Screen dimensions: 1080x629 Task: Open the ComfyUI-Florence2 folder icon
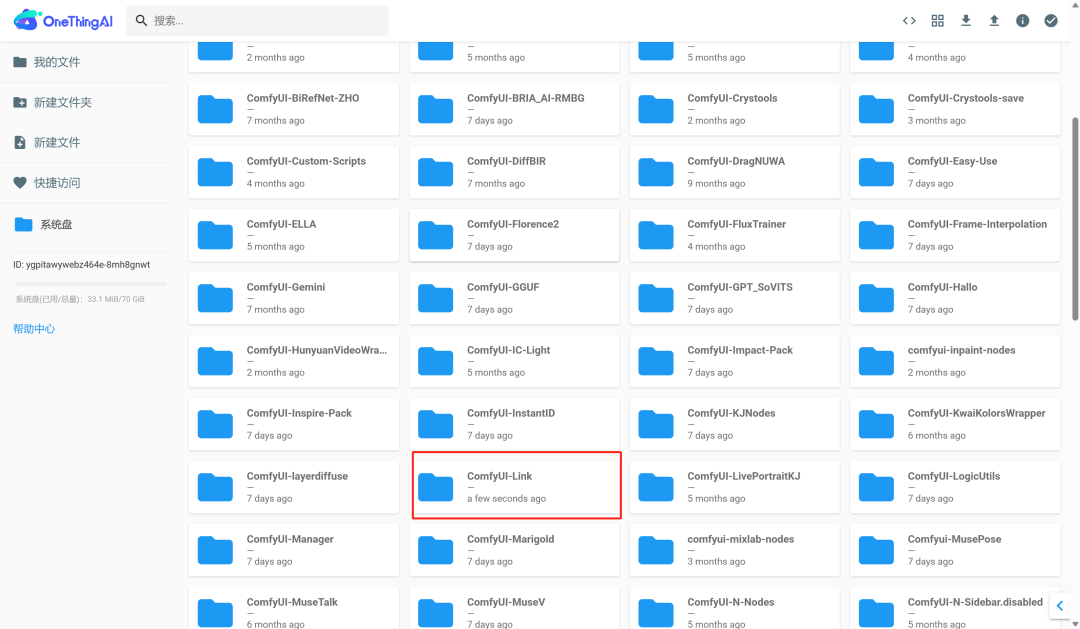point(435,235)
